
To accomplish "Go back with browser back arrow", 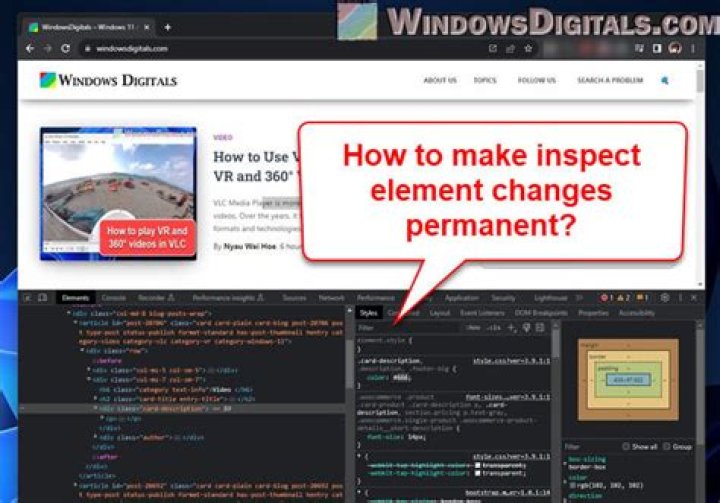I will pos(30,48).
